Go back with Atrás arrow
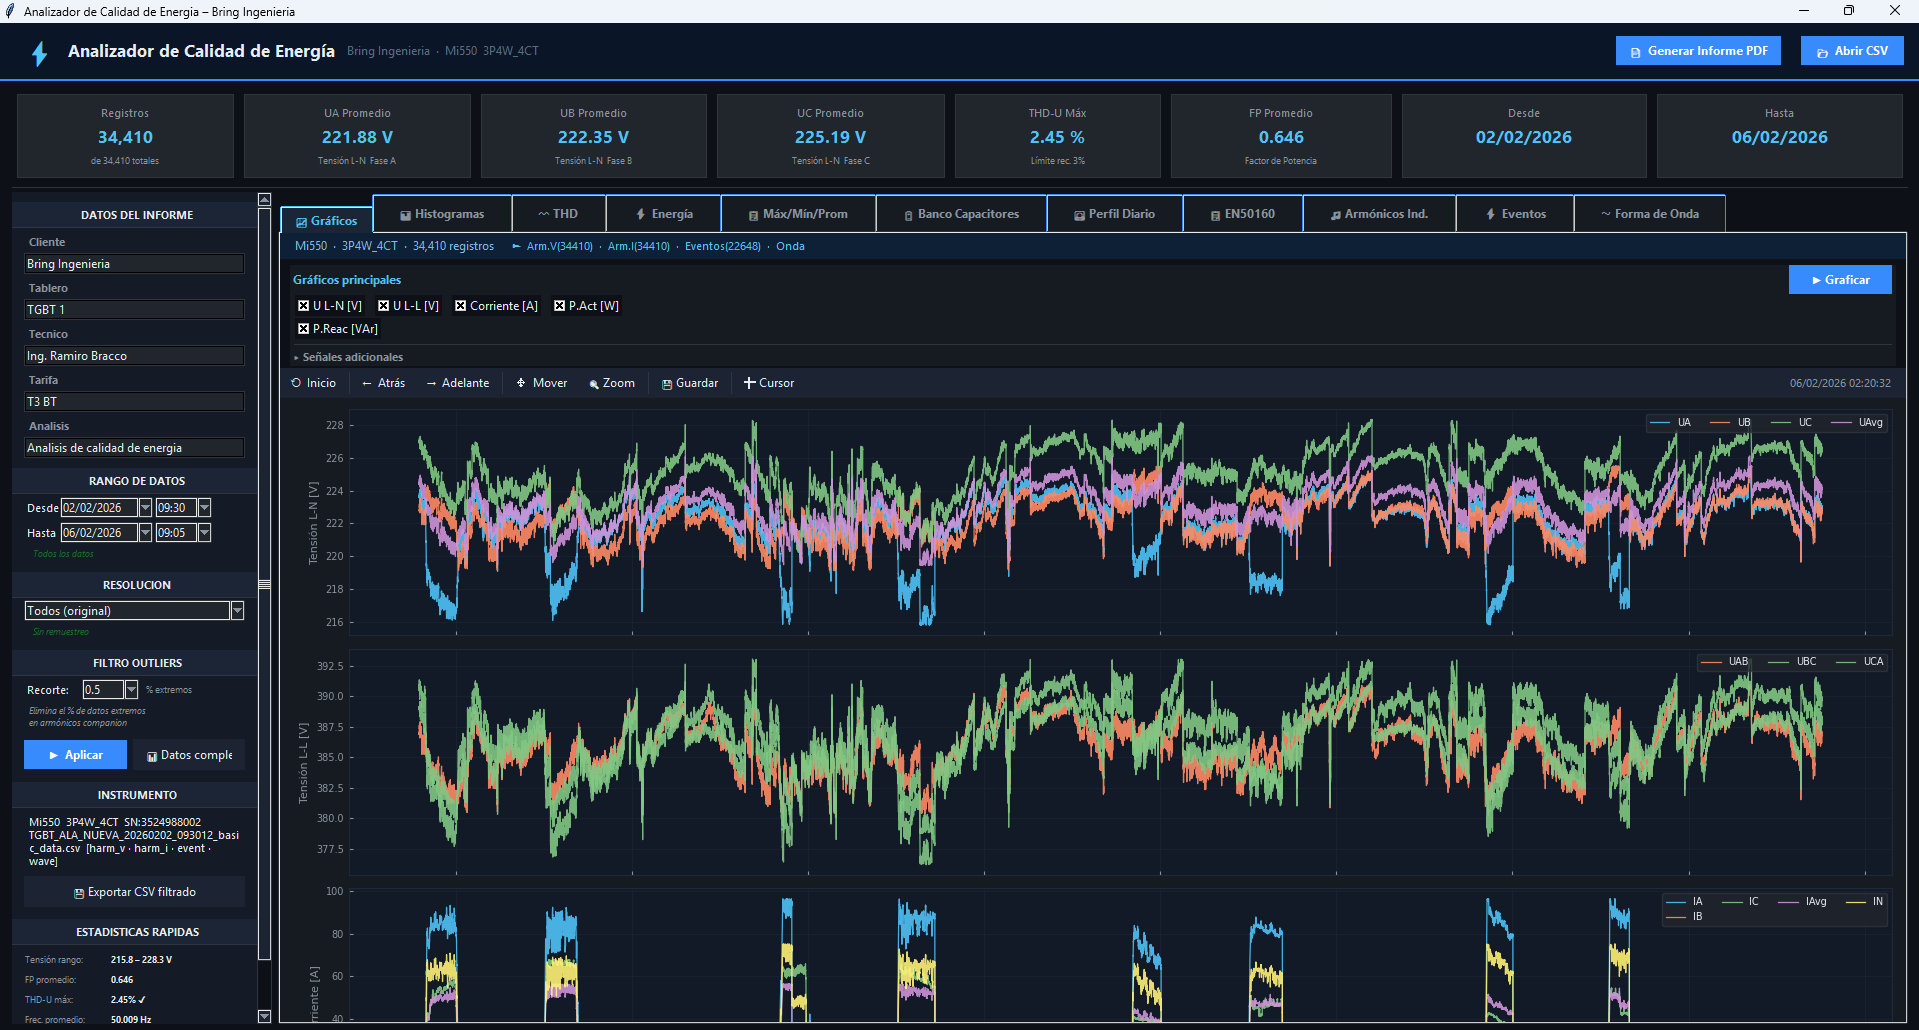The image size is (1919, 1030). pyautogui.click(x=383, y=383)
